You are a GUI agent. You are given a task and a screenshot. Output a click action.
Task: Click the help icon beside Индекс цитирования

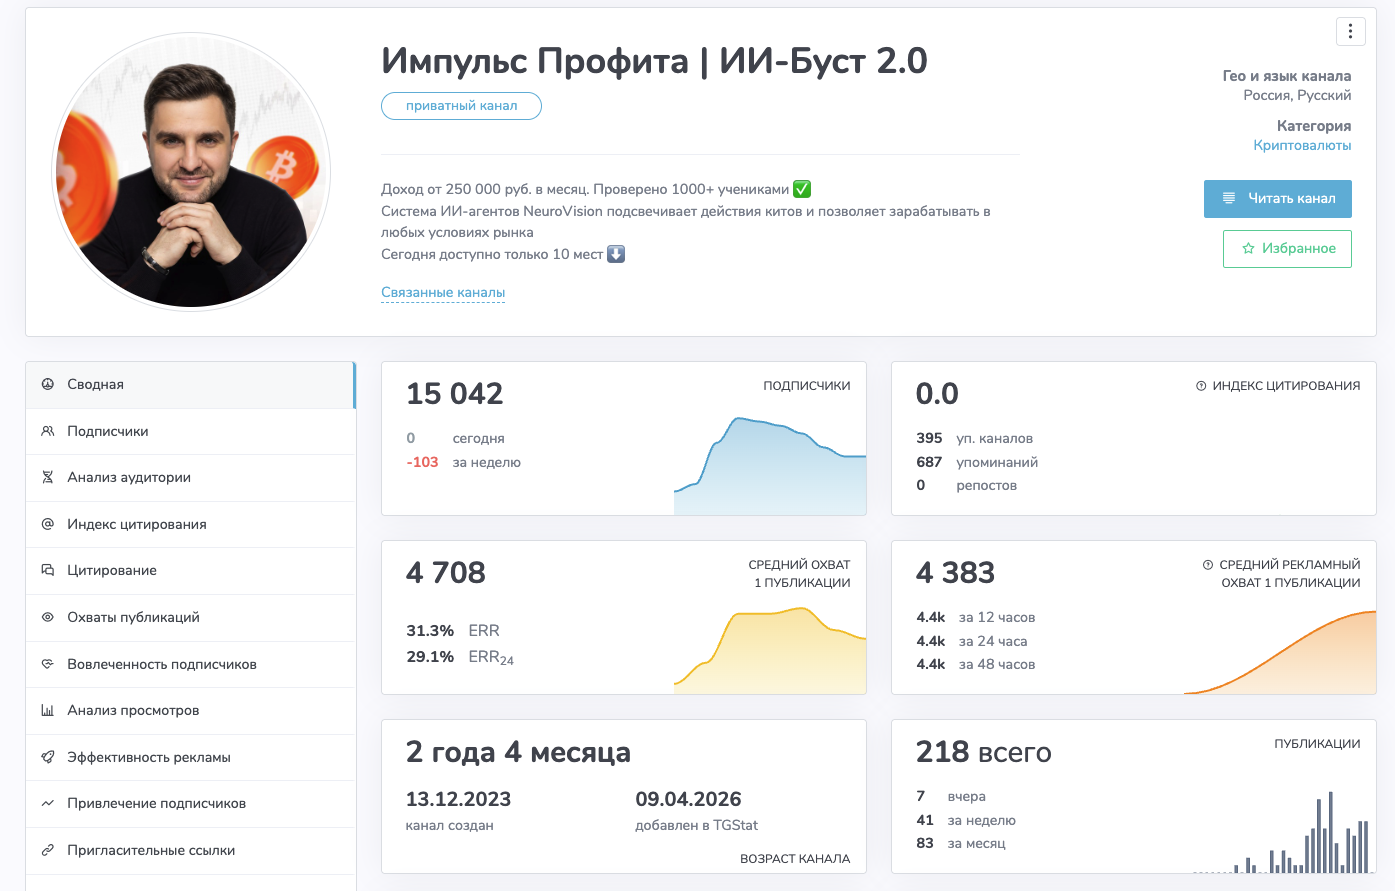pyautogui.click(x=1201, y=386)
